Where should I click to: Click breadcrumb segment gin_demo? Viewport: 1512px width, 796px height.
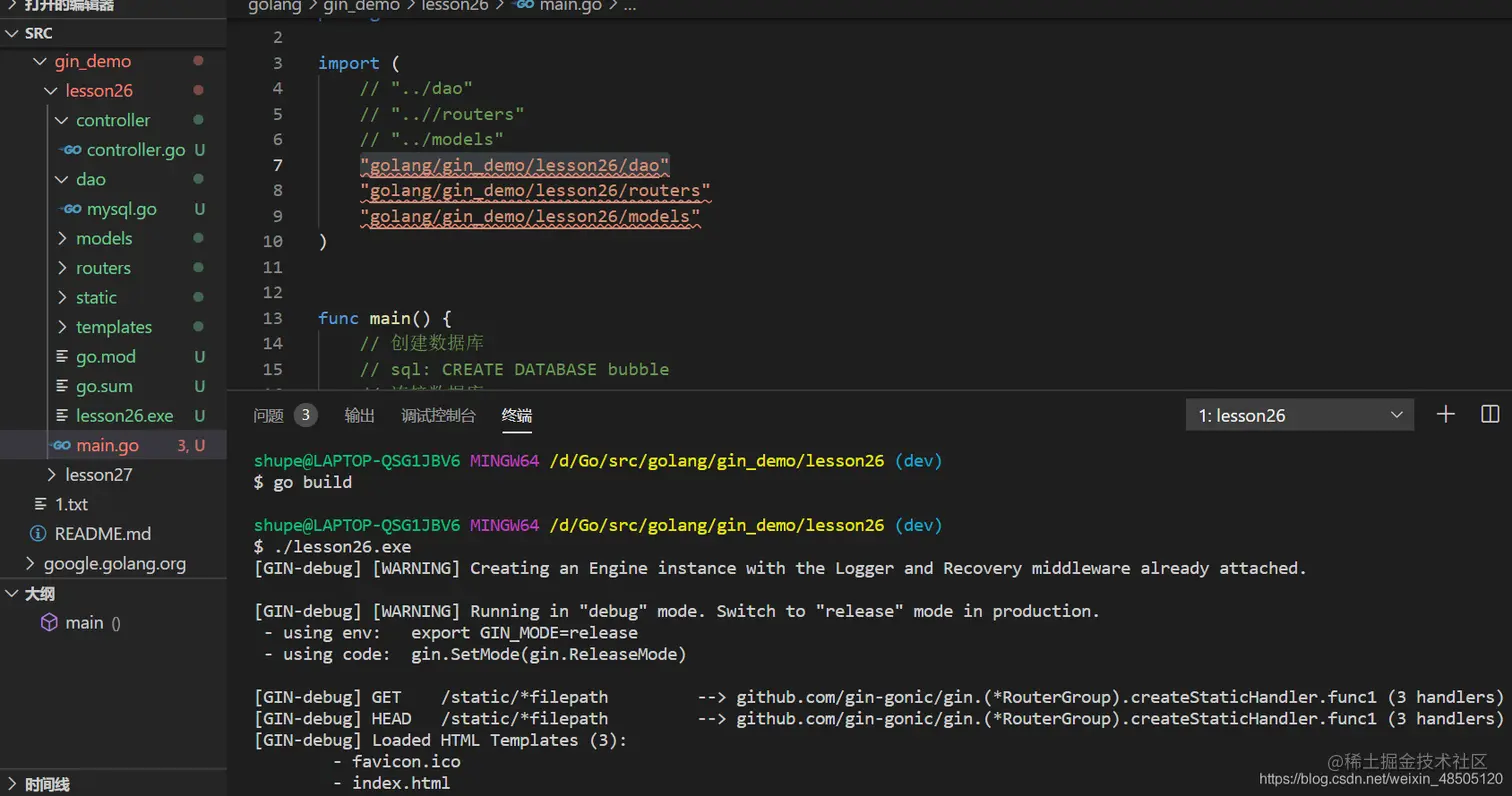[x=360, y=6]
